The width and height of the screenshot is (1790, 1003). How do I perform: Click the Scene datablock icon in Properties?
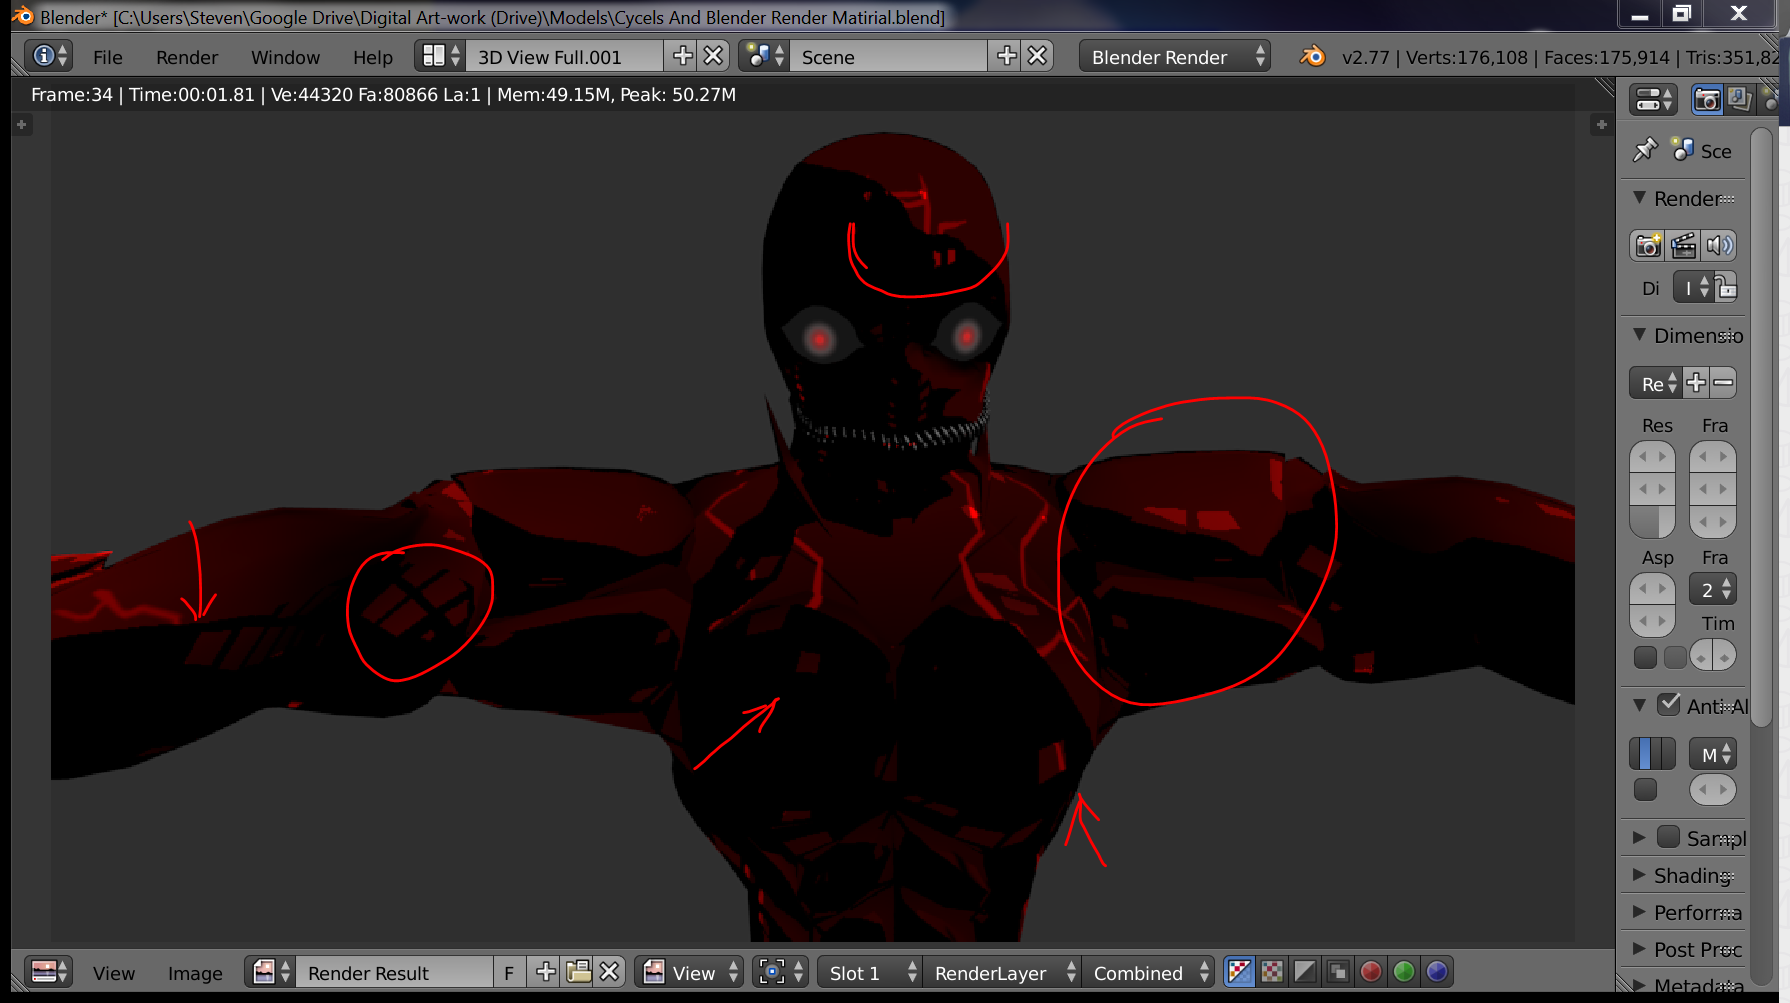coord(1683,150)
